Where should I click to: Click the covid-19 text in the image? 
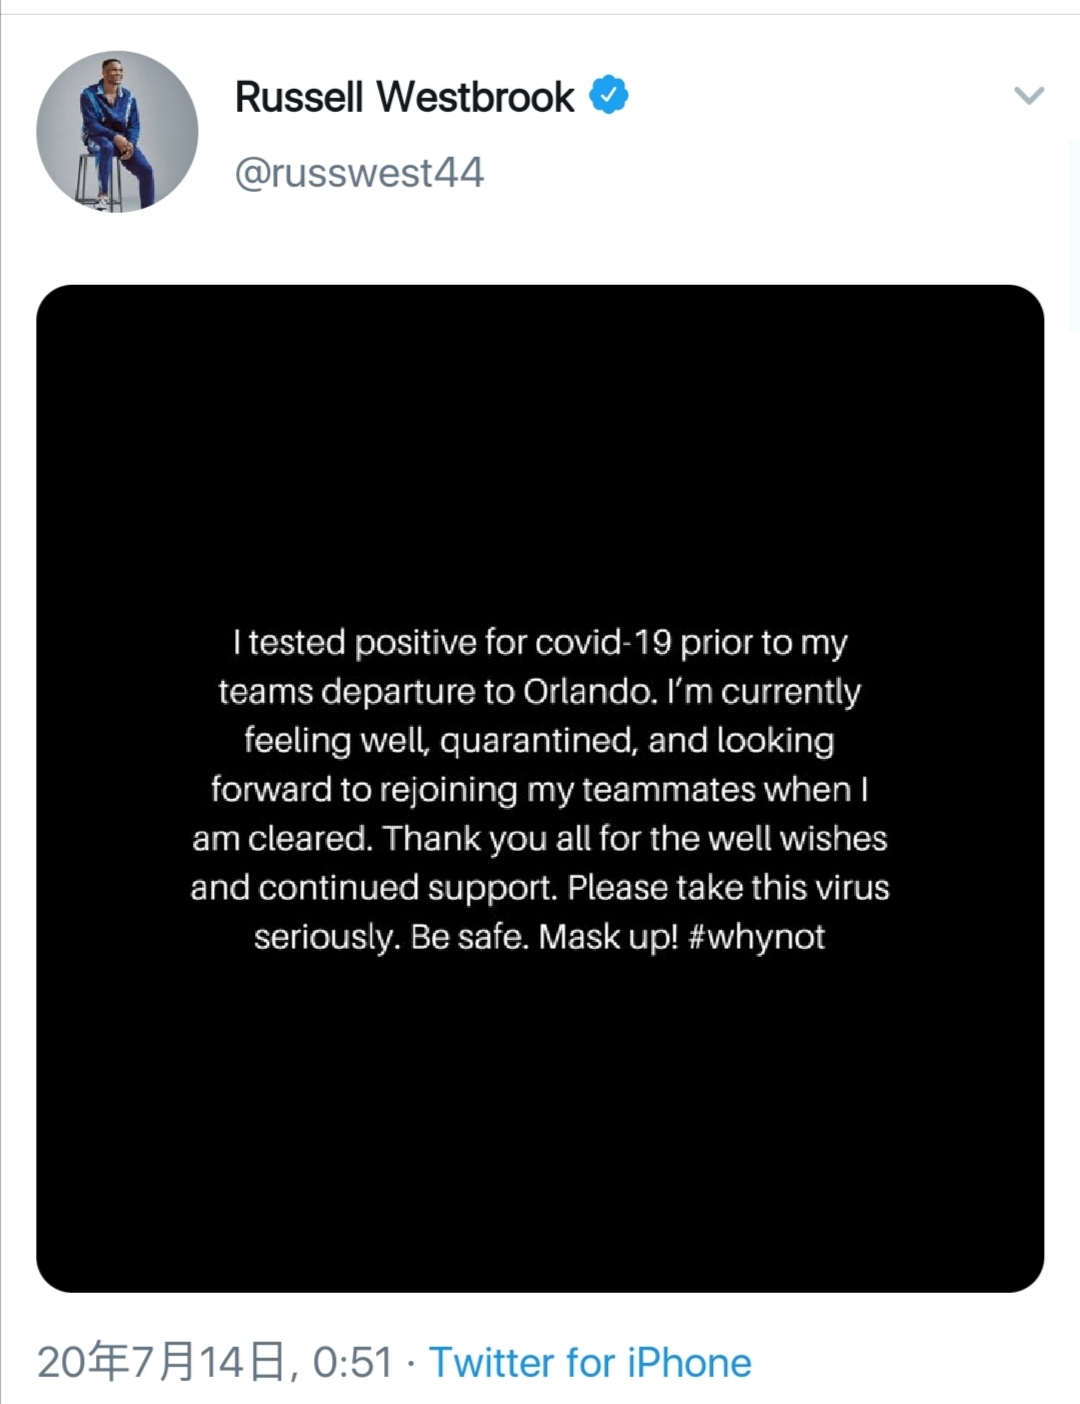603,642
